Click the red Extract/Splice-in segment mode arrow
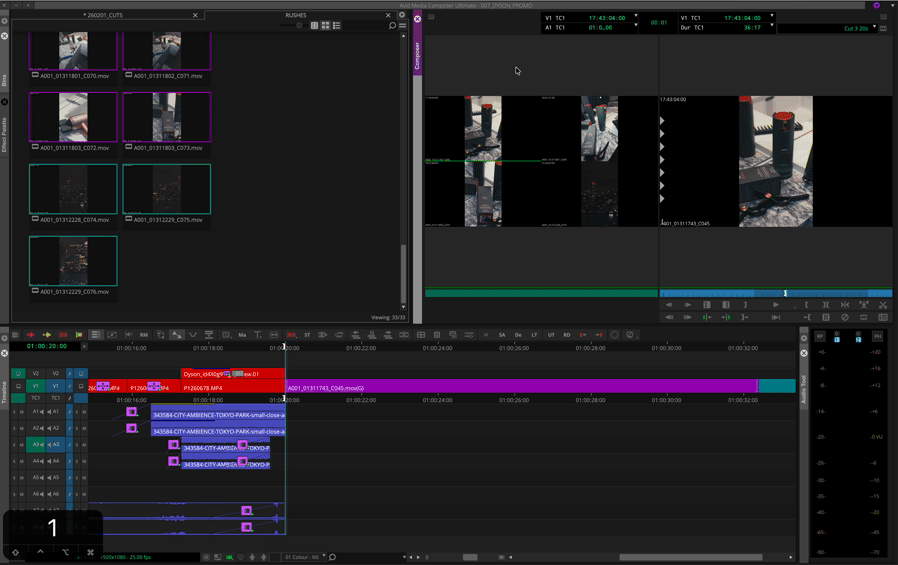The width and height of the screenshot is (898, 565). [31, 335]
